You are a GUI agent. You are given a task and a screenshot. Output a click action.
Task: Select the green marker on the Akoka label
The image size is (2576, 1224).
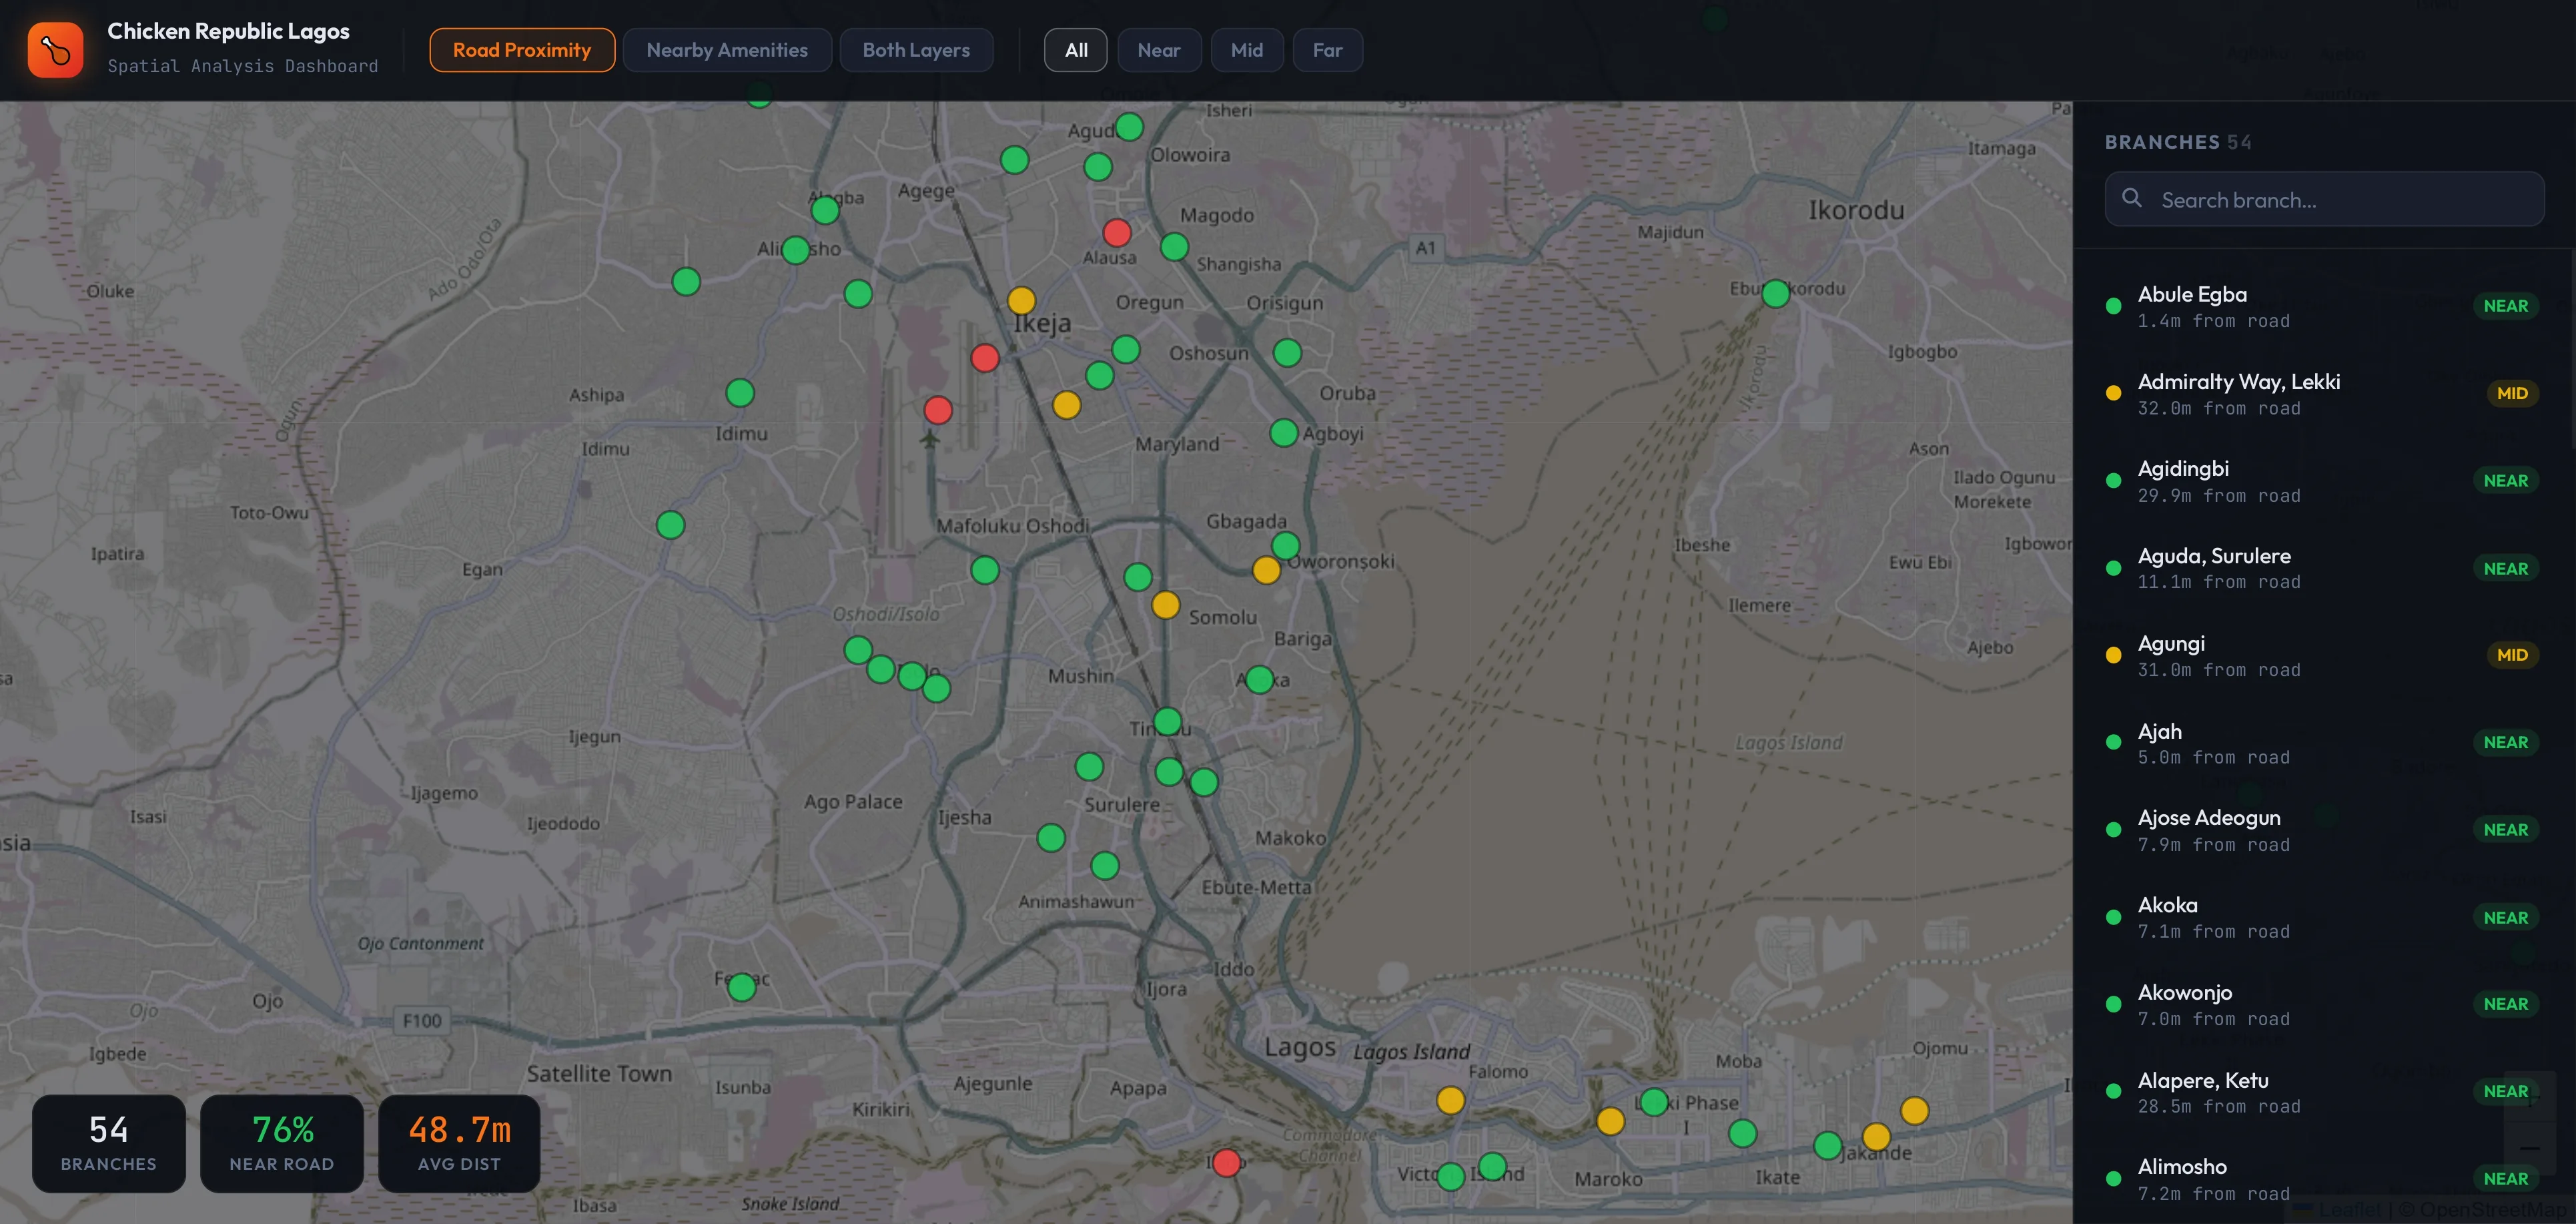[1260, 680]
